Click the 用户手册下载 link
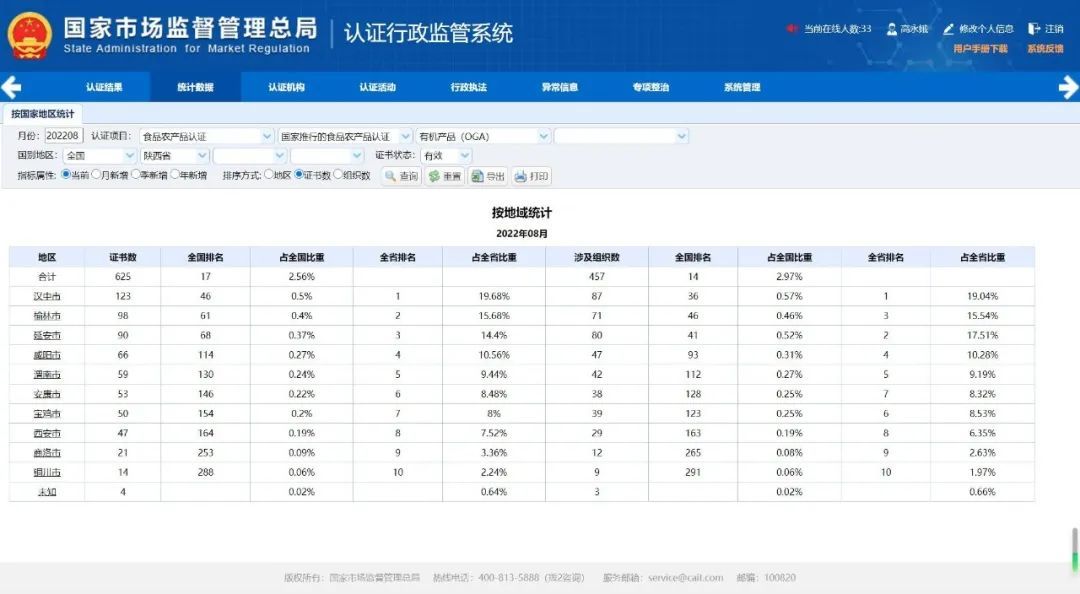 pyautogui.click(x=980, y=48)
